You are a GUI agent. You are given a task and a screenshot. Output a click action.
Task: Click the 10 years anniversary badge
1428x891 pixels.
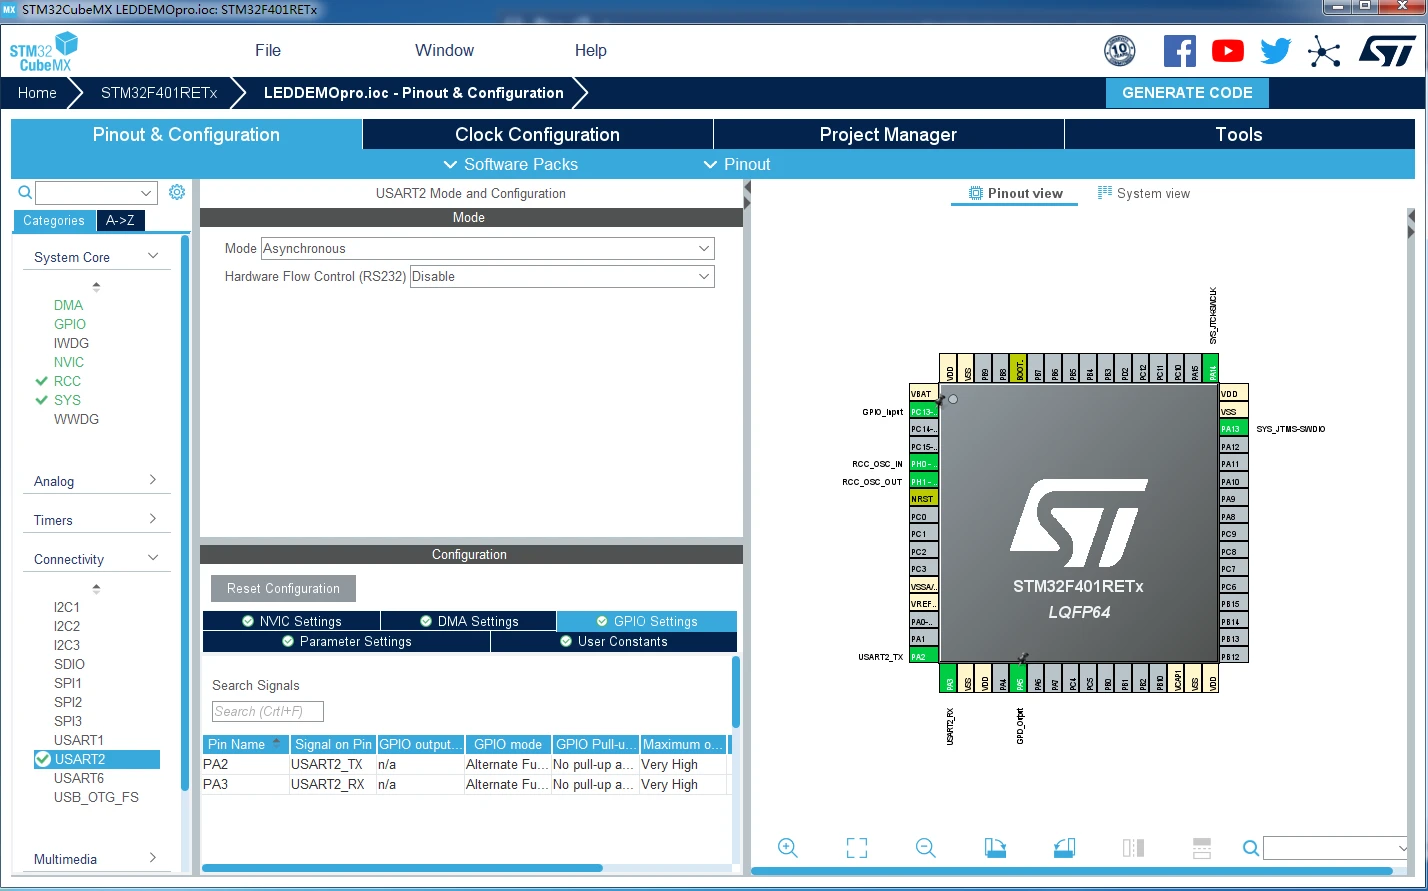pyautogui.click(x=1120, y=51)
